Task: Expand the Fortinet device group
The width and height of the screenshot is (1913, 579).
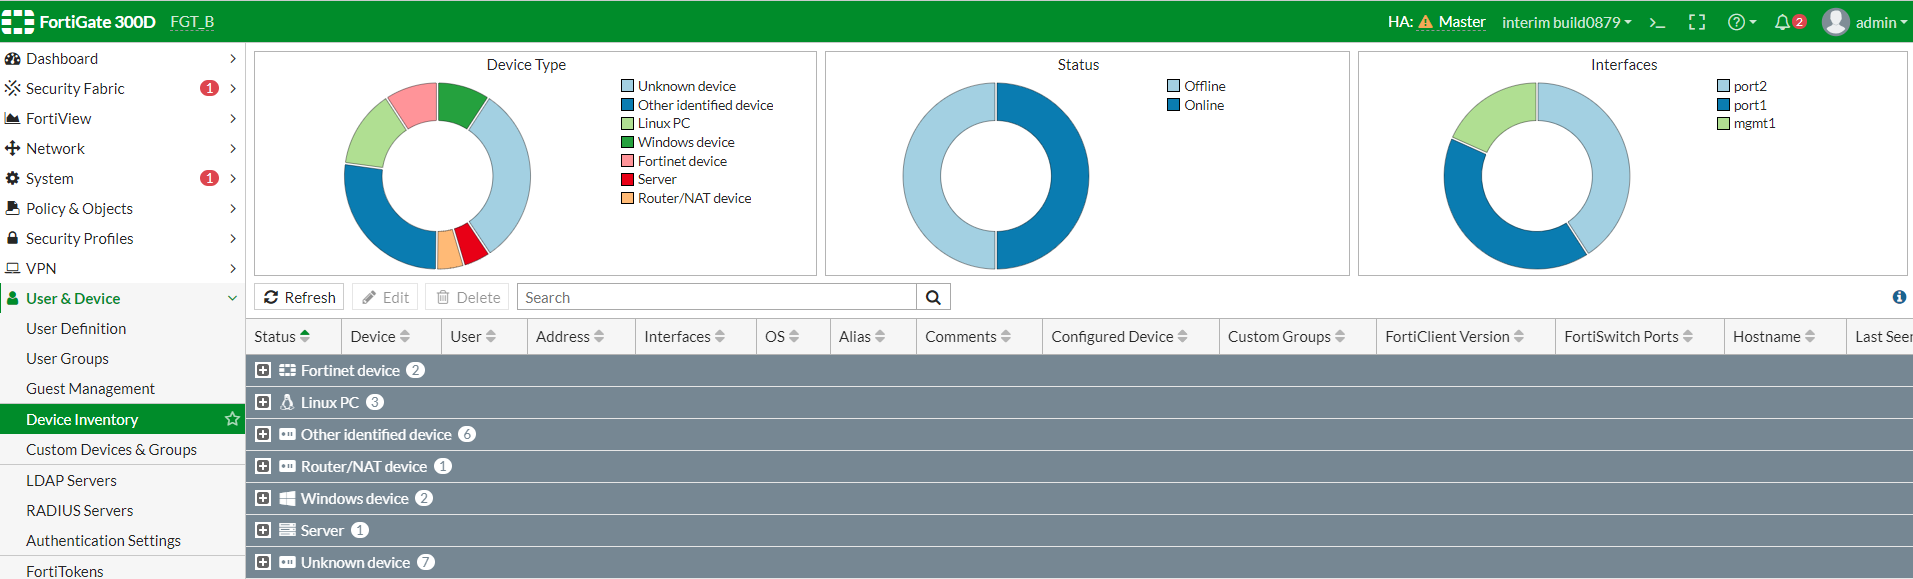Action: pos(263,370)
